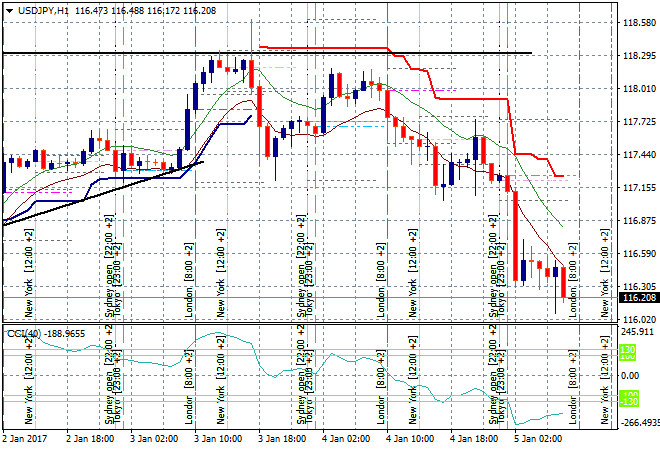Click the 117.155 price scale label
This screenshot has width=660, height=450.
click(x=638, y=187)
